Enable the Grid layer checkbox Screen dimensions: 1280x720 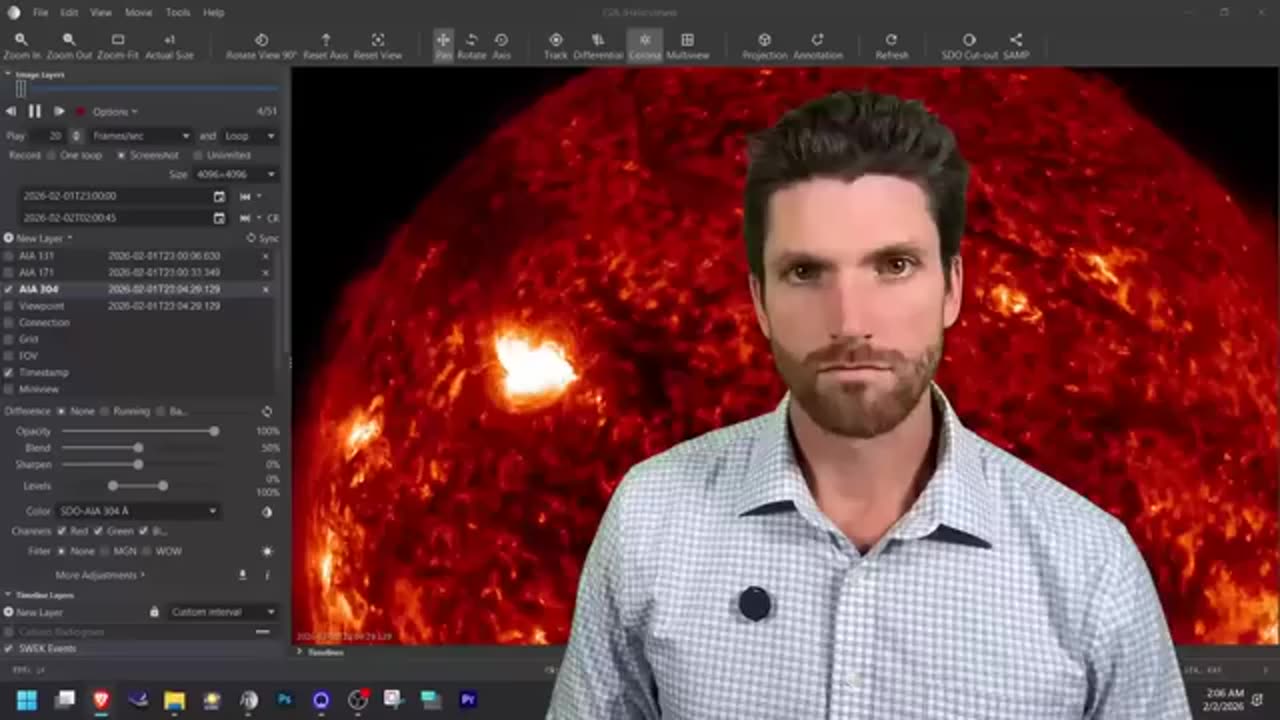tap(9, 339)
